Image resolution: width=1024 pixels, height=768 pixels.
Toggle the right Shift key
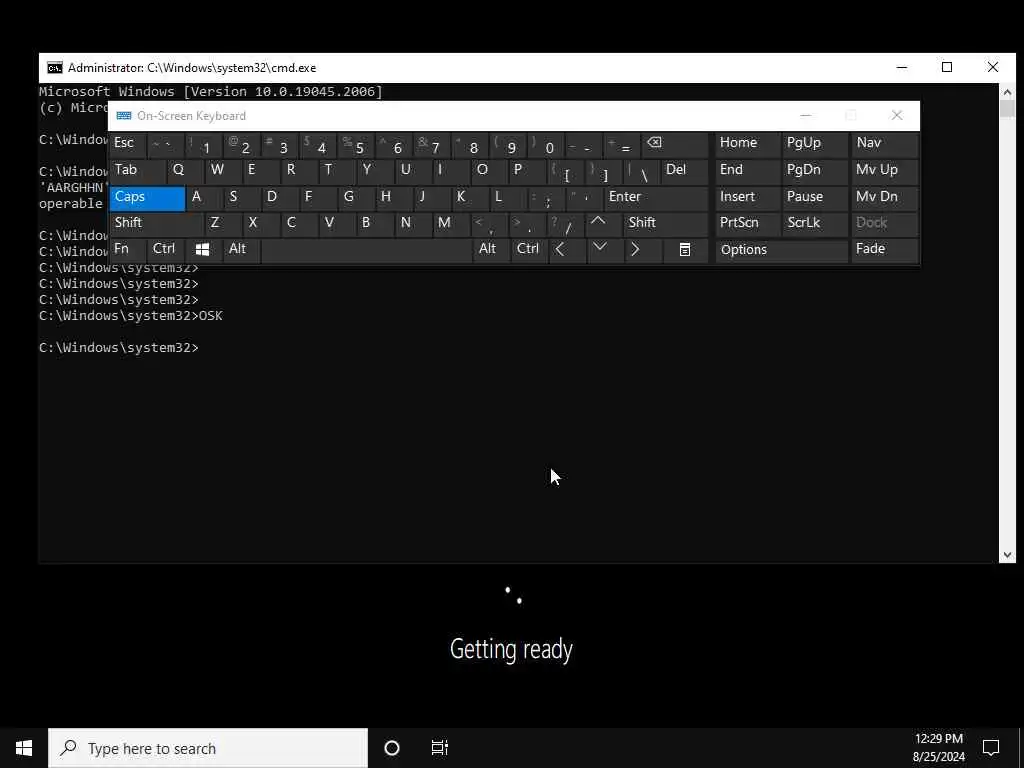[665, 223]
